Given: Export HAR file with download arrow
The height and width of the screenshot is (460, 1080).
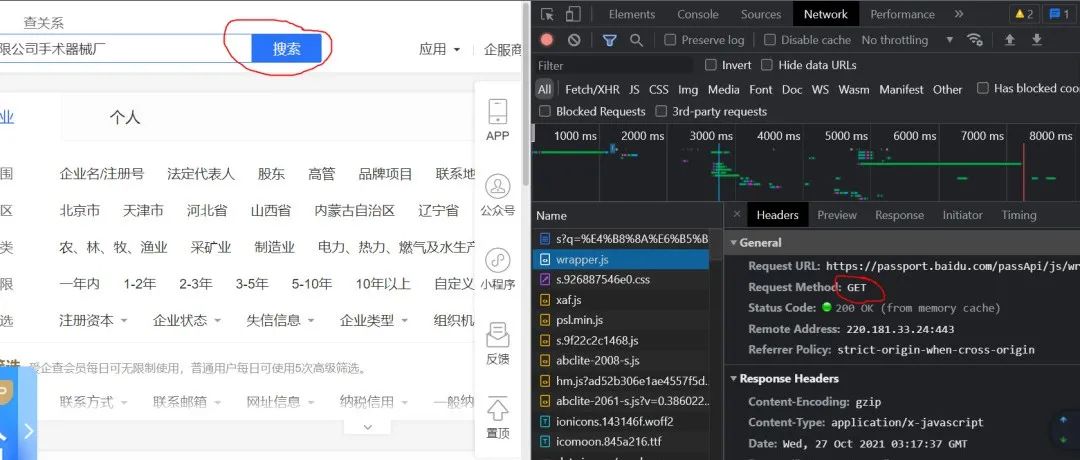Looking at the screenshot, I should 1037,39.
